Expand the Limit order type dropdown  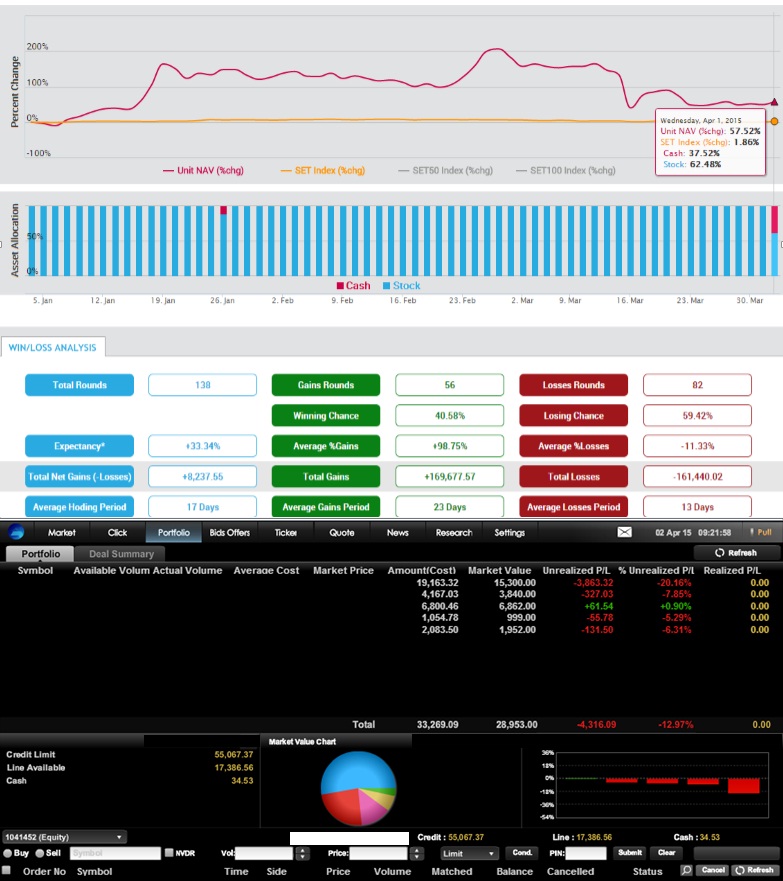click(469, 853)
